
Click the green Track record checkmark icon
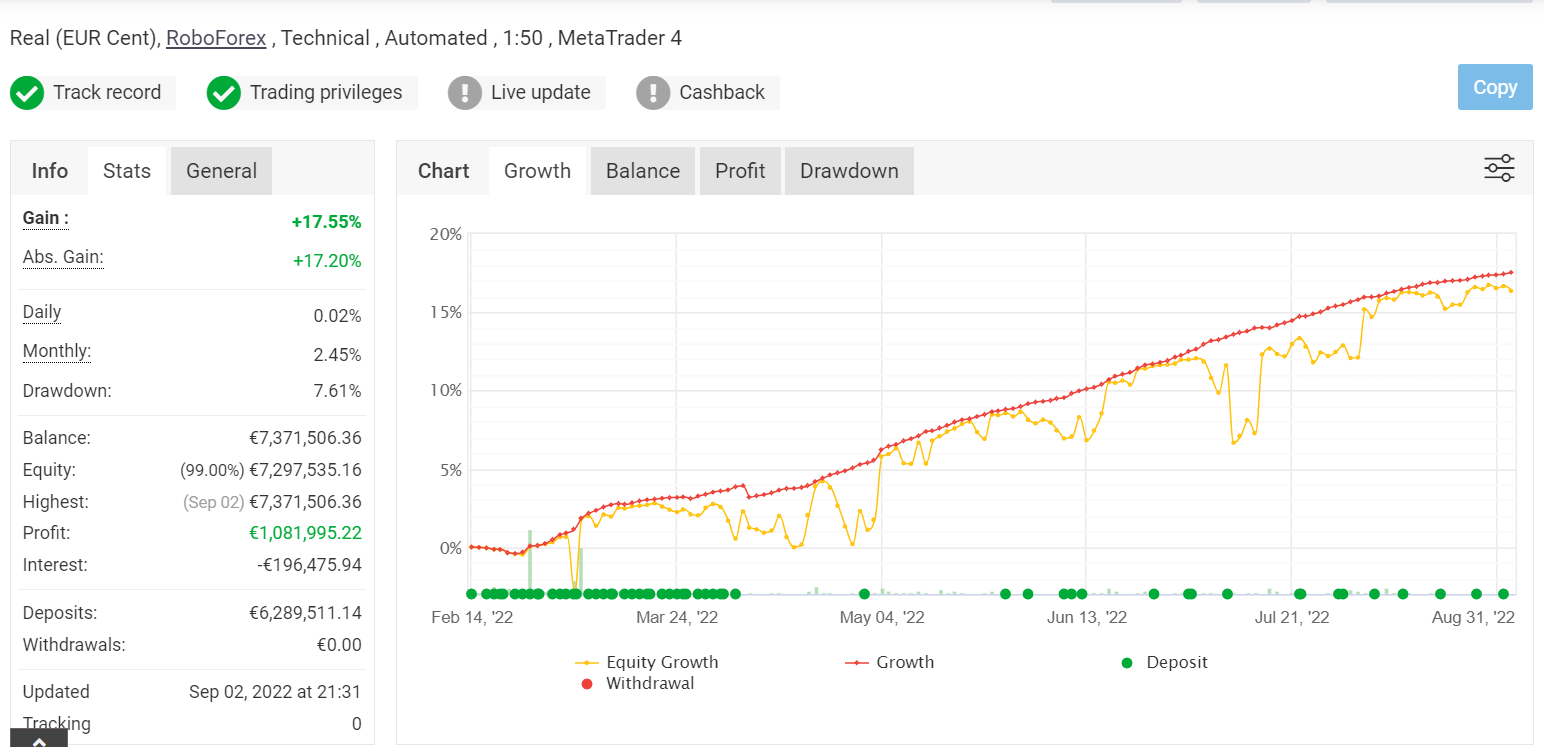pyautogui.click(x=27, y=93)
